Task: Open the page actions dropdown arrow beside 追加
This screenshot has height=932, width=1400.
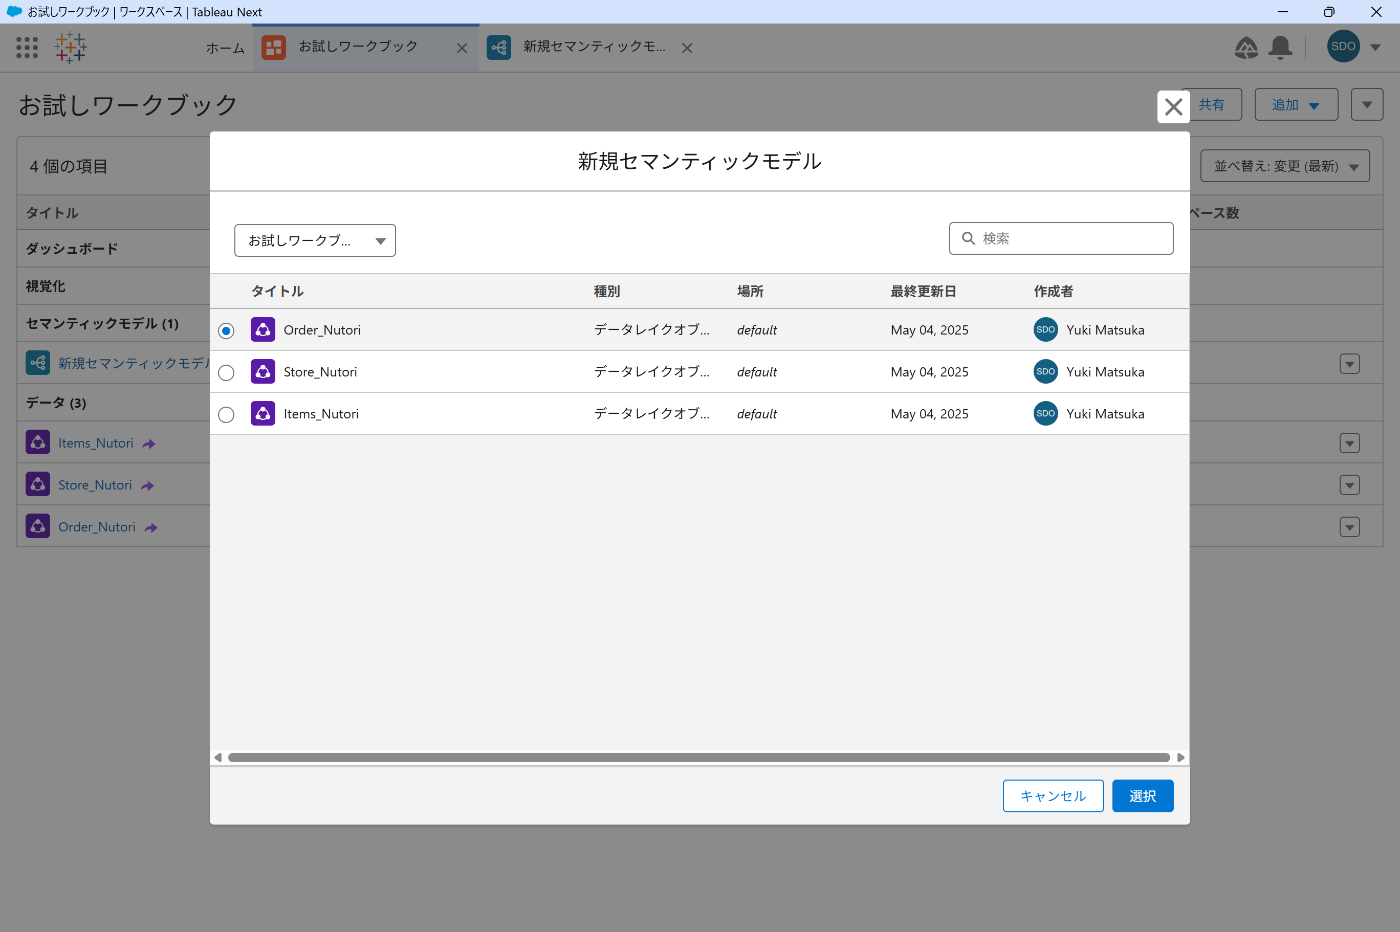Action: (x=1367, y=105)
